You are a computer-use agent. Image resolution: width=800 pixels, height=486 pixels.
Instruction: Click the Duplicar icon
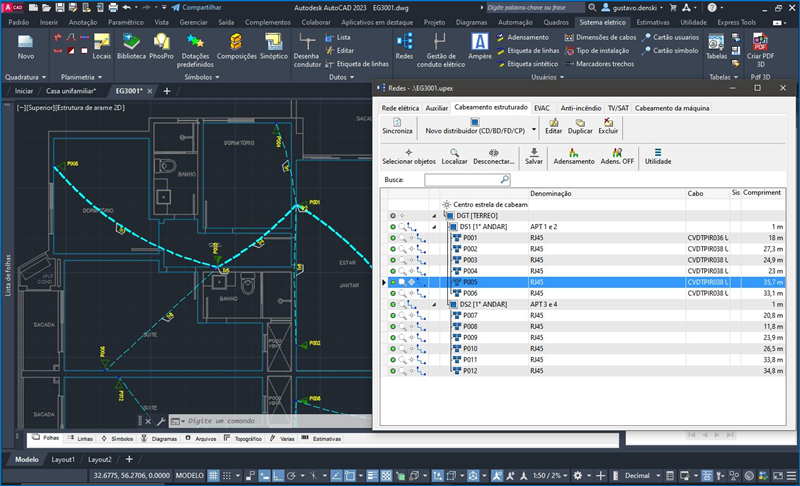pyautogui.click(x=580, y=125)
